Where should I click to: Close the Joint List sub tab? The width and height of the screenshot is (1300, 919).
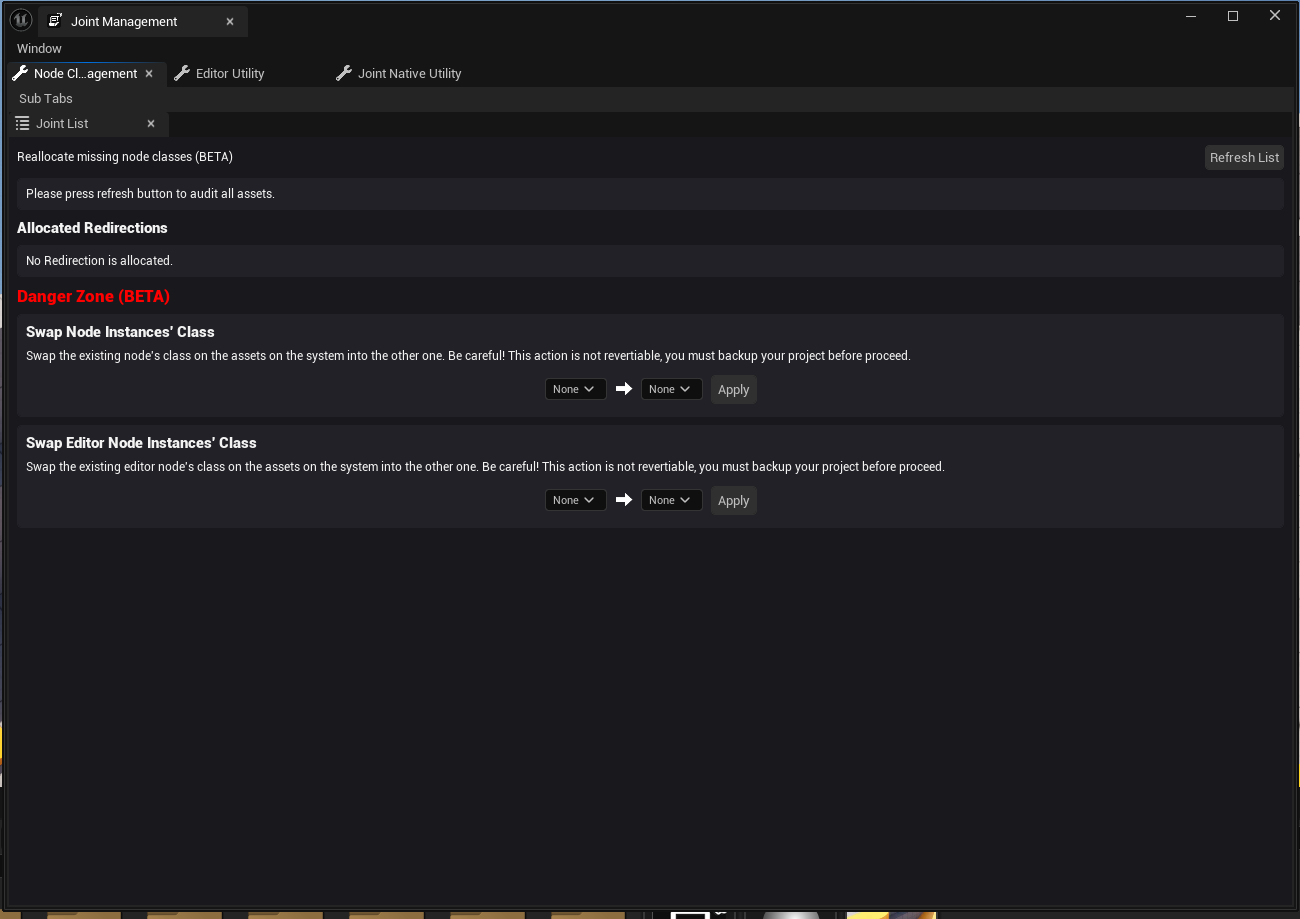(x=151, y=124)
